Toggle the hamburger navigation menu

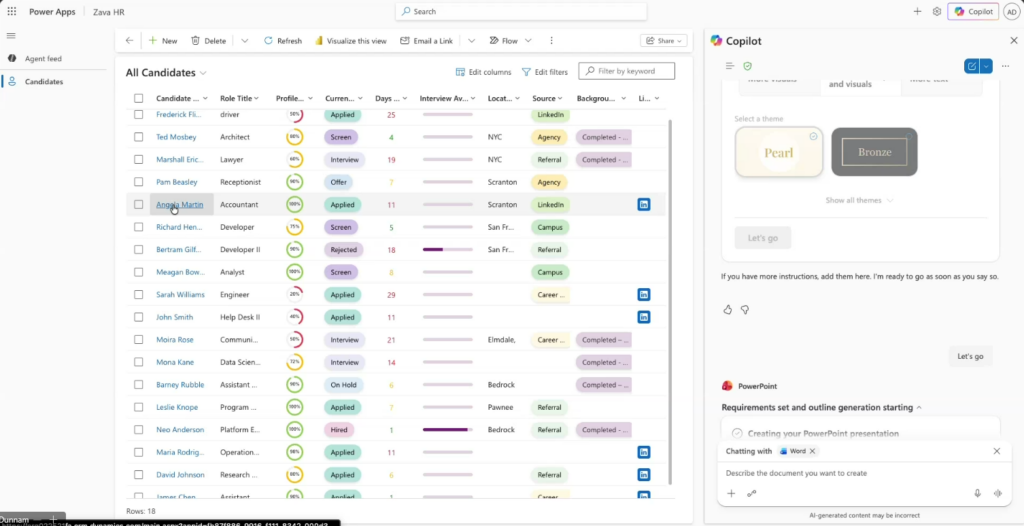point(12,35)
